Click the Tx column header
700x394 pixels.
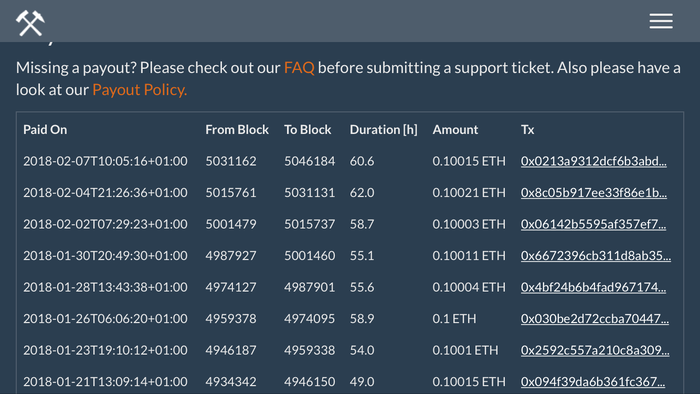pyautogui.click(x=527, y=129)
